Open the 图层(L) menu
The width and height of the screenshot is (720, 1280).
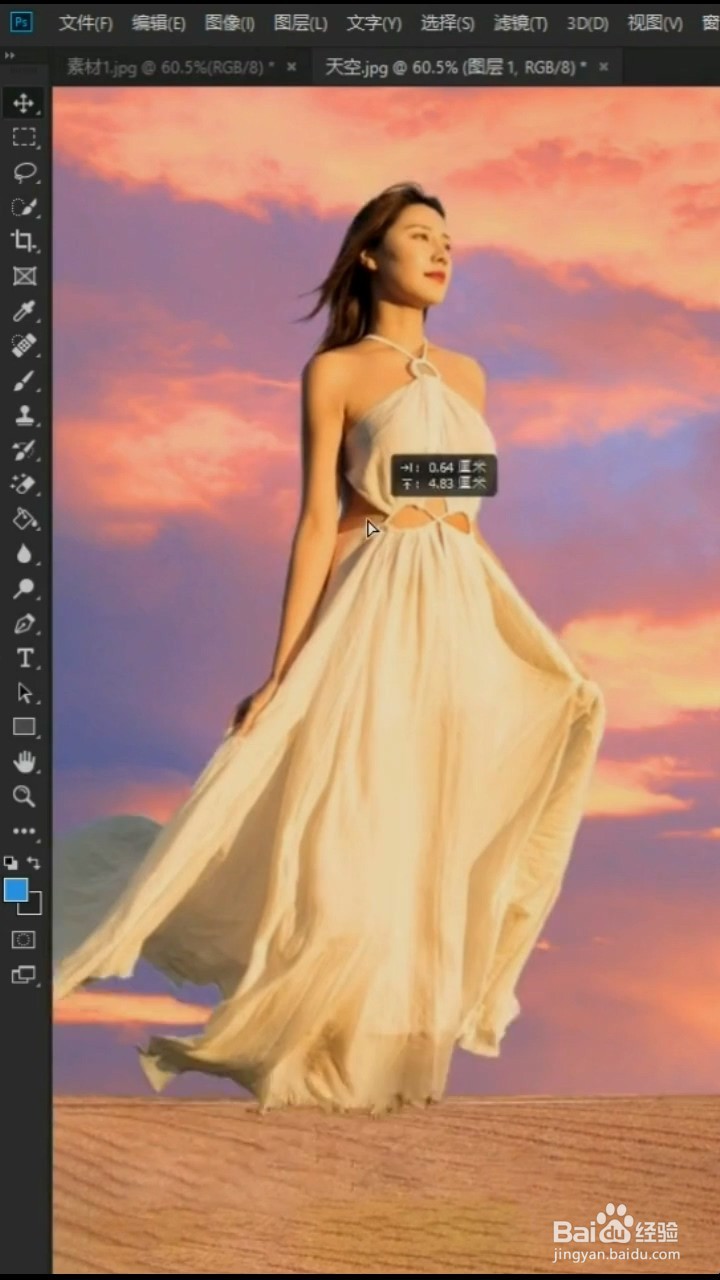[301, 23]
